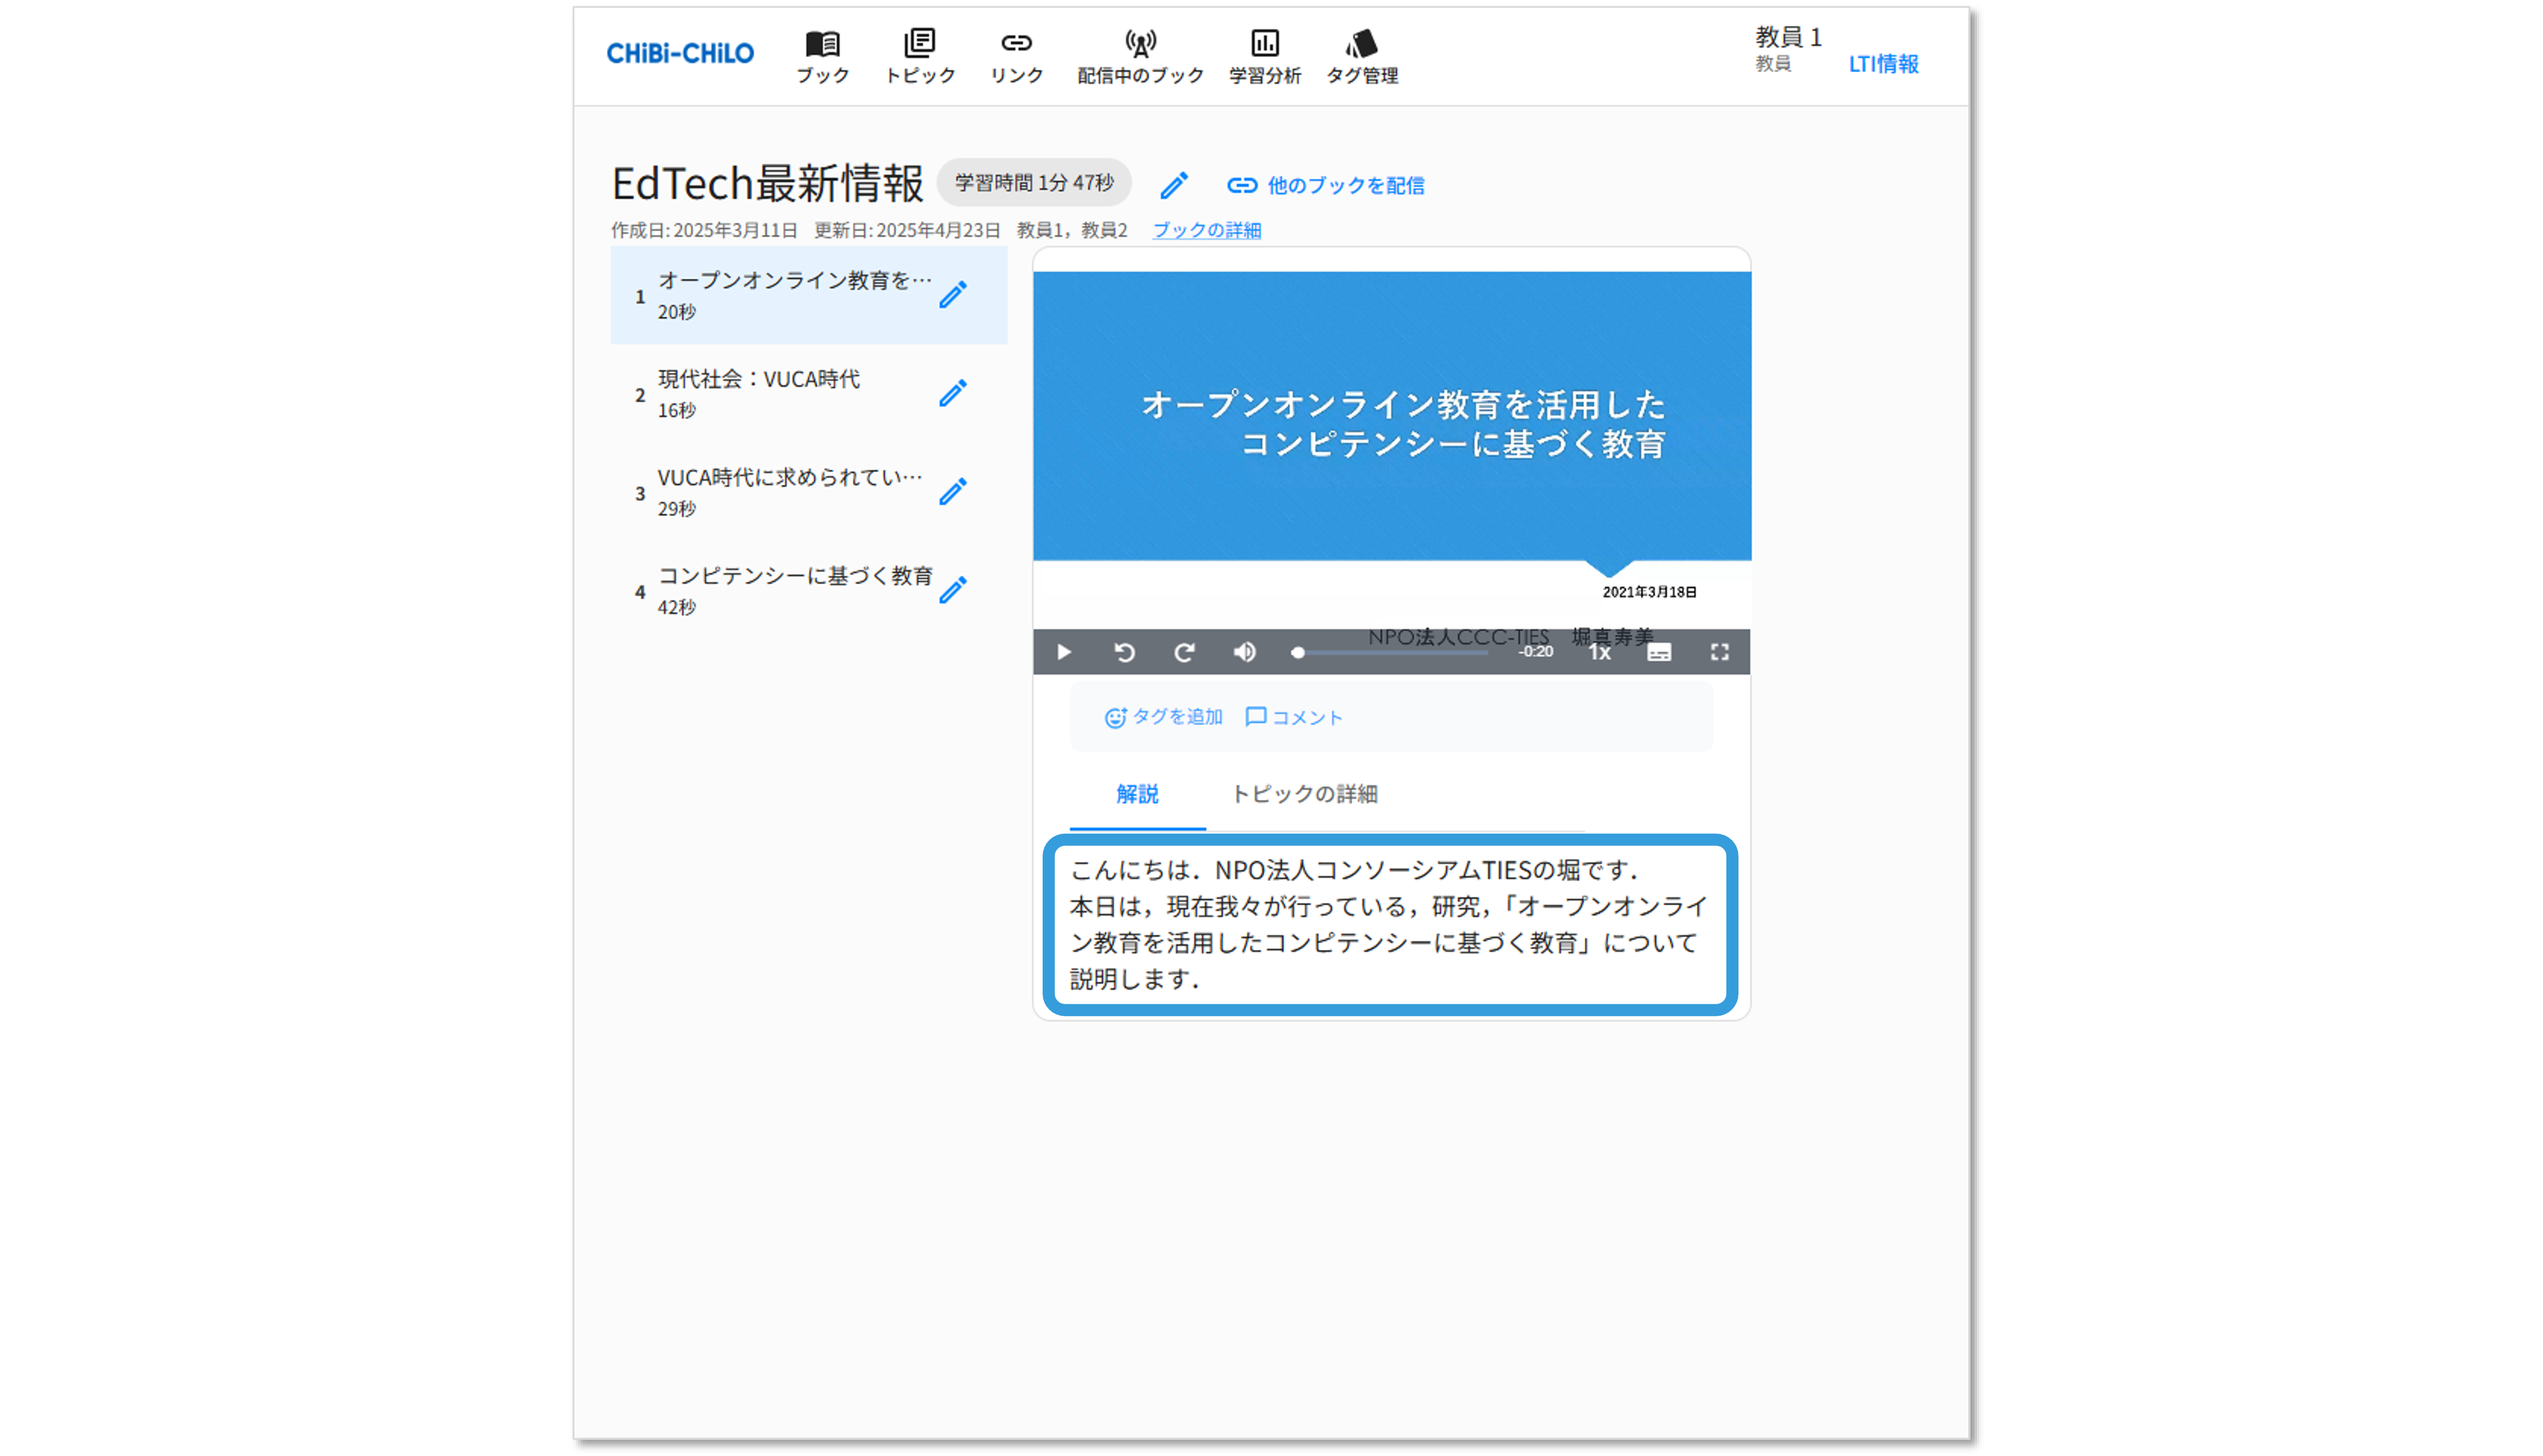Rewind the video with the back icon
This screenshot has height=1456, width=2543.
point(1124,652)
